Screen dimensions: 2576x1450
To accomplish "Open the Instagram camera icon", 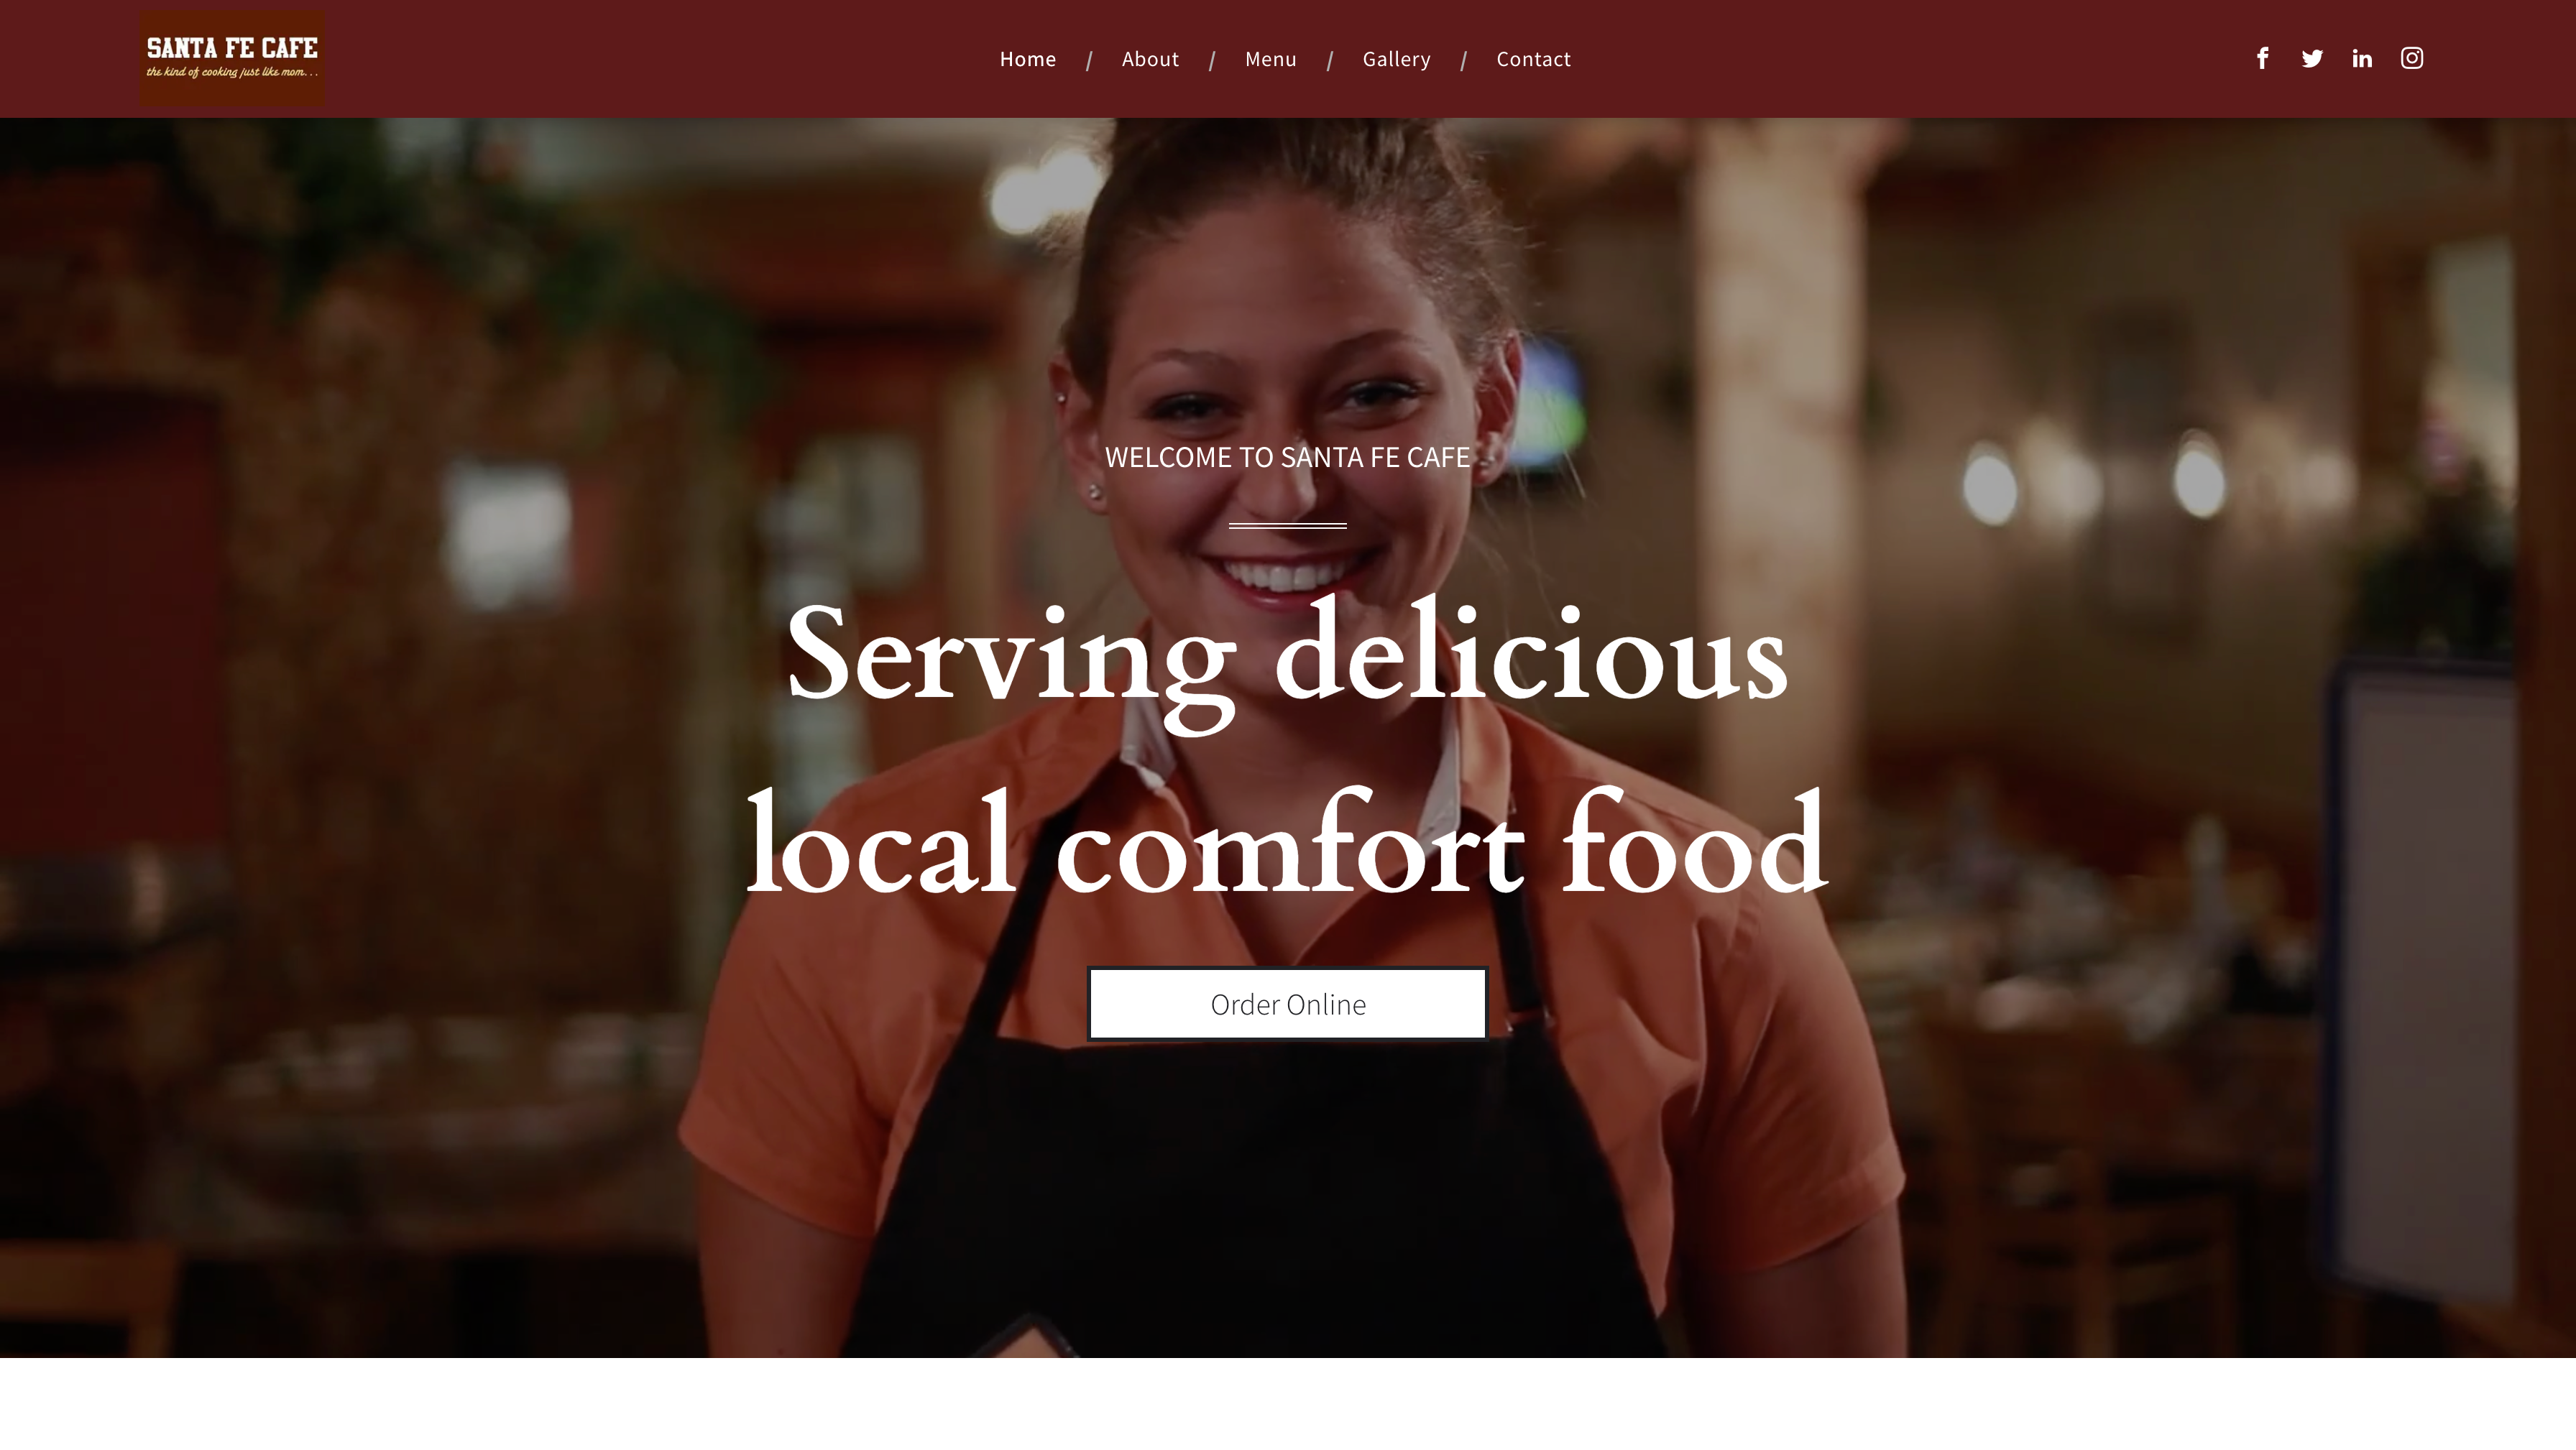I will coord(2412,58).
